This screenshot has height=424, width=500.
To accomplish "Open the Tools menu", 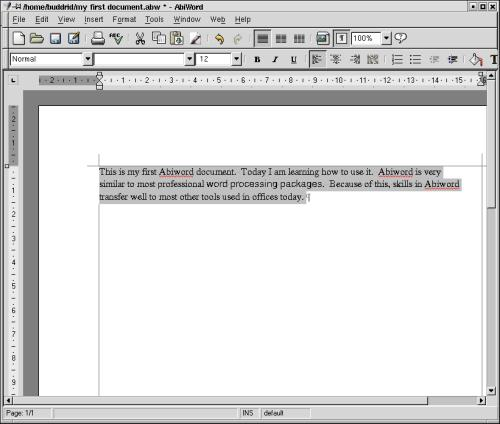I will 154,19.
